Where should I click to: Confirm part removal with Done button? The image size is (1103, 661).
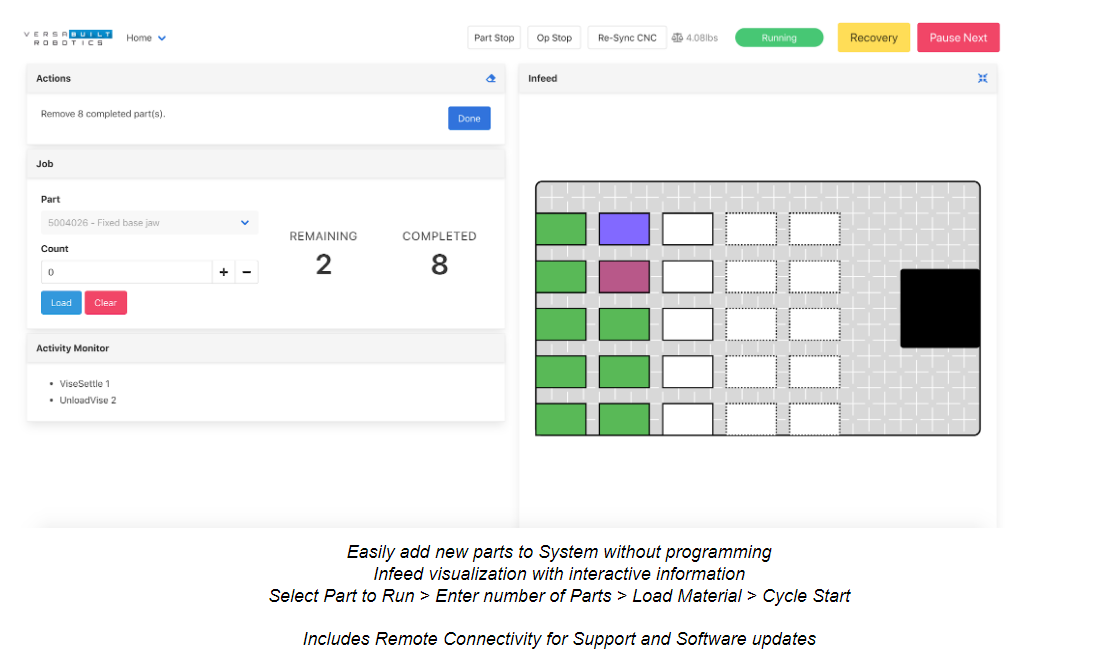469,118
